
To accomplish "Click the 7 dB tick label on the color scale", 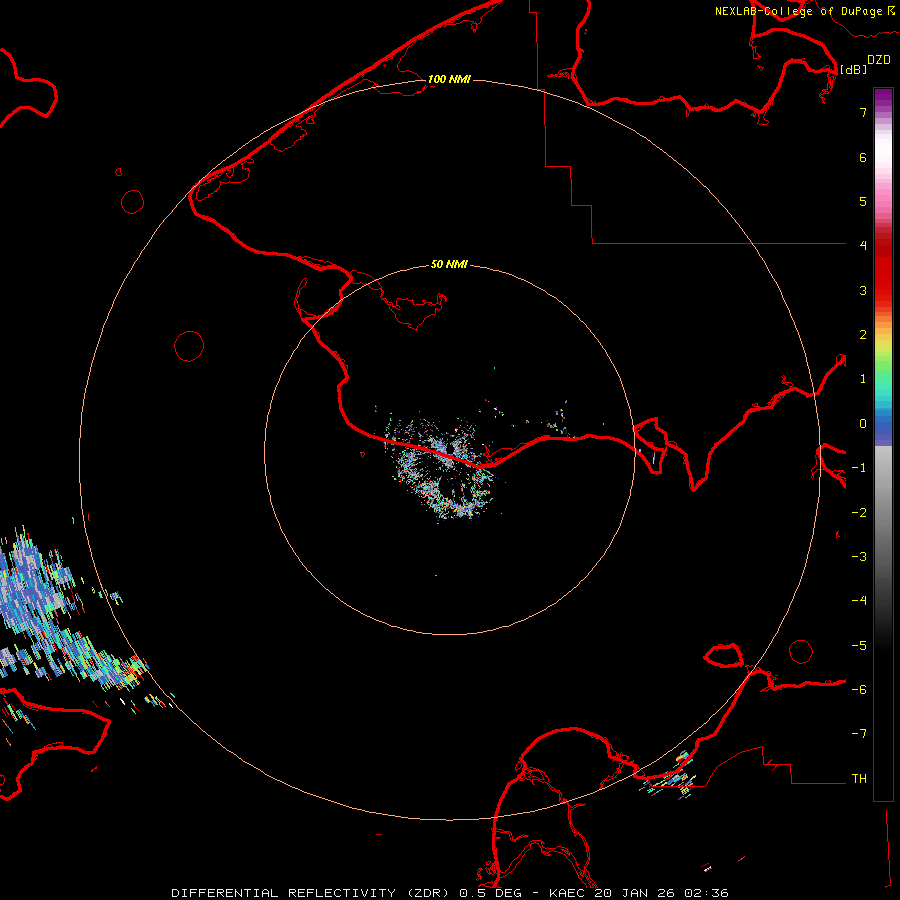I will 863,112.
